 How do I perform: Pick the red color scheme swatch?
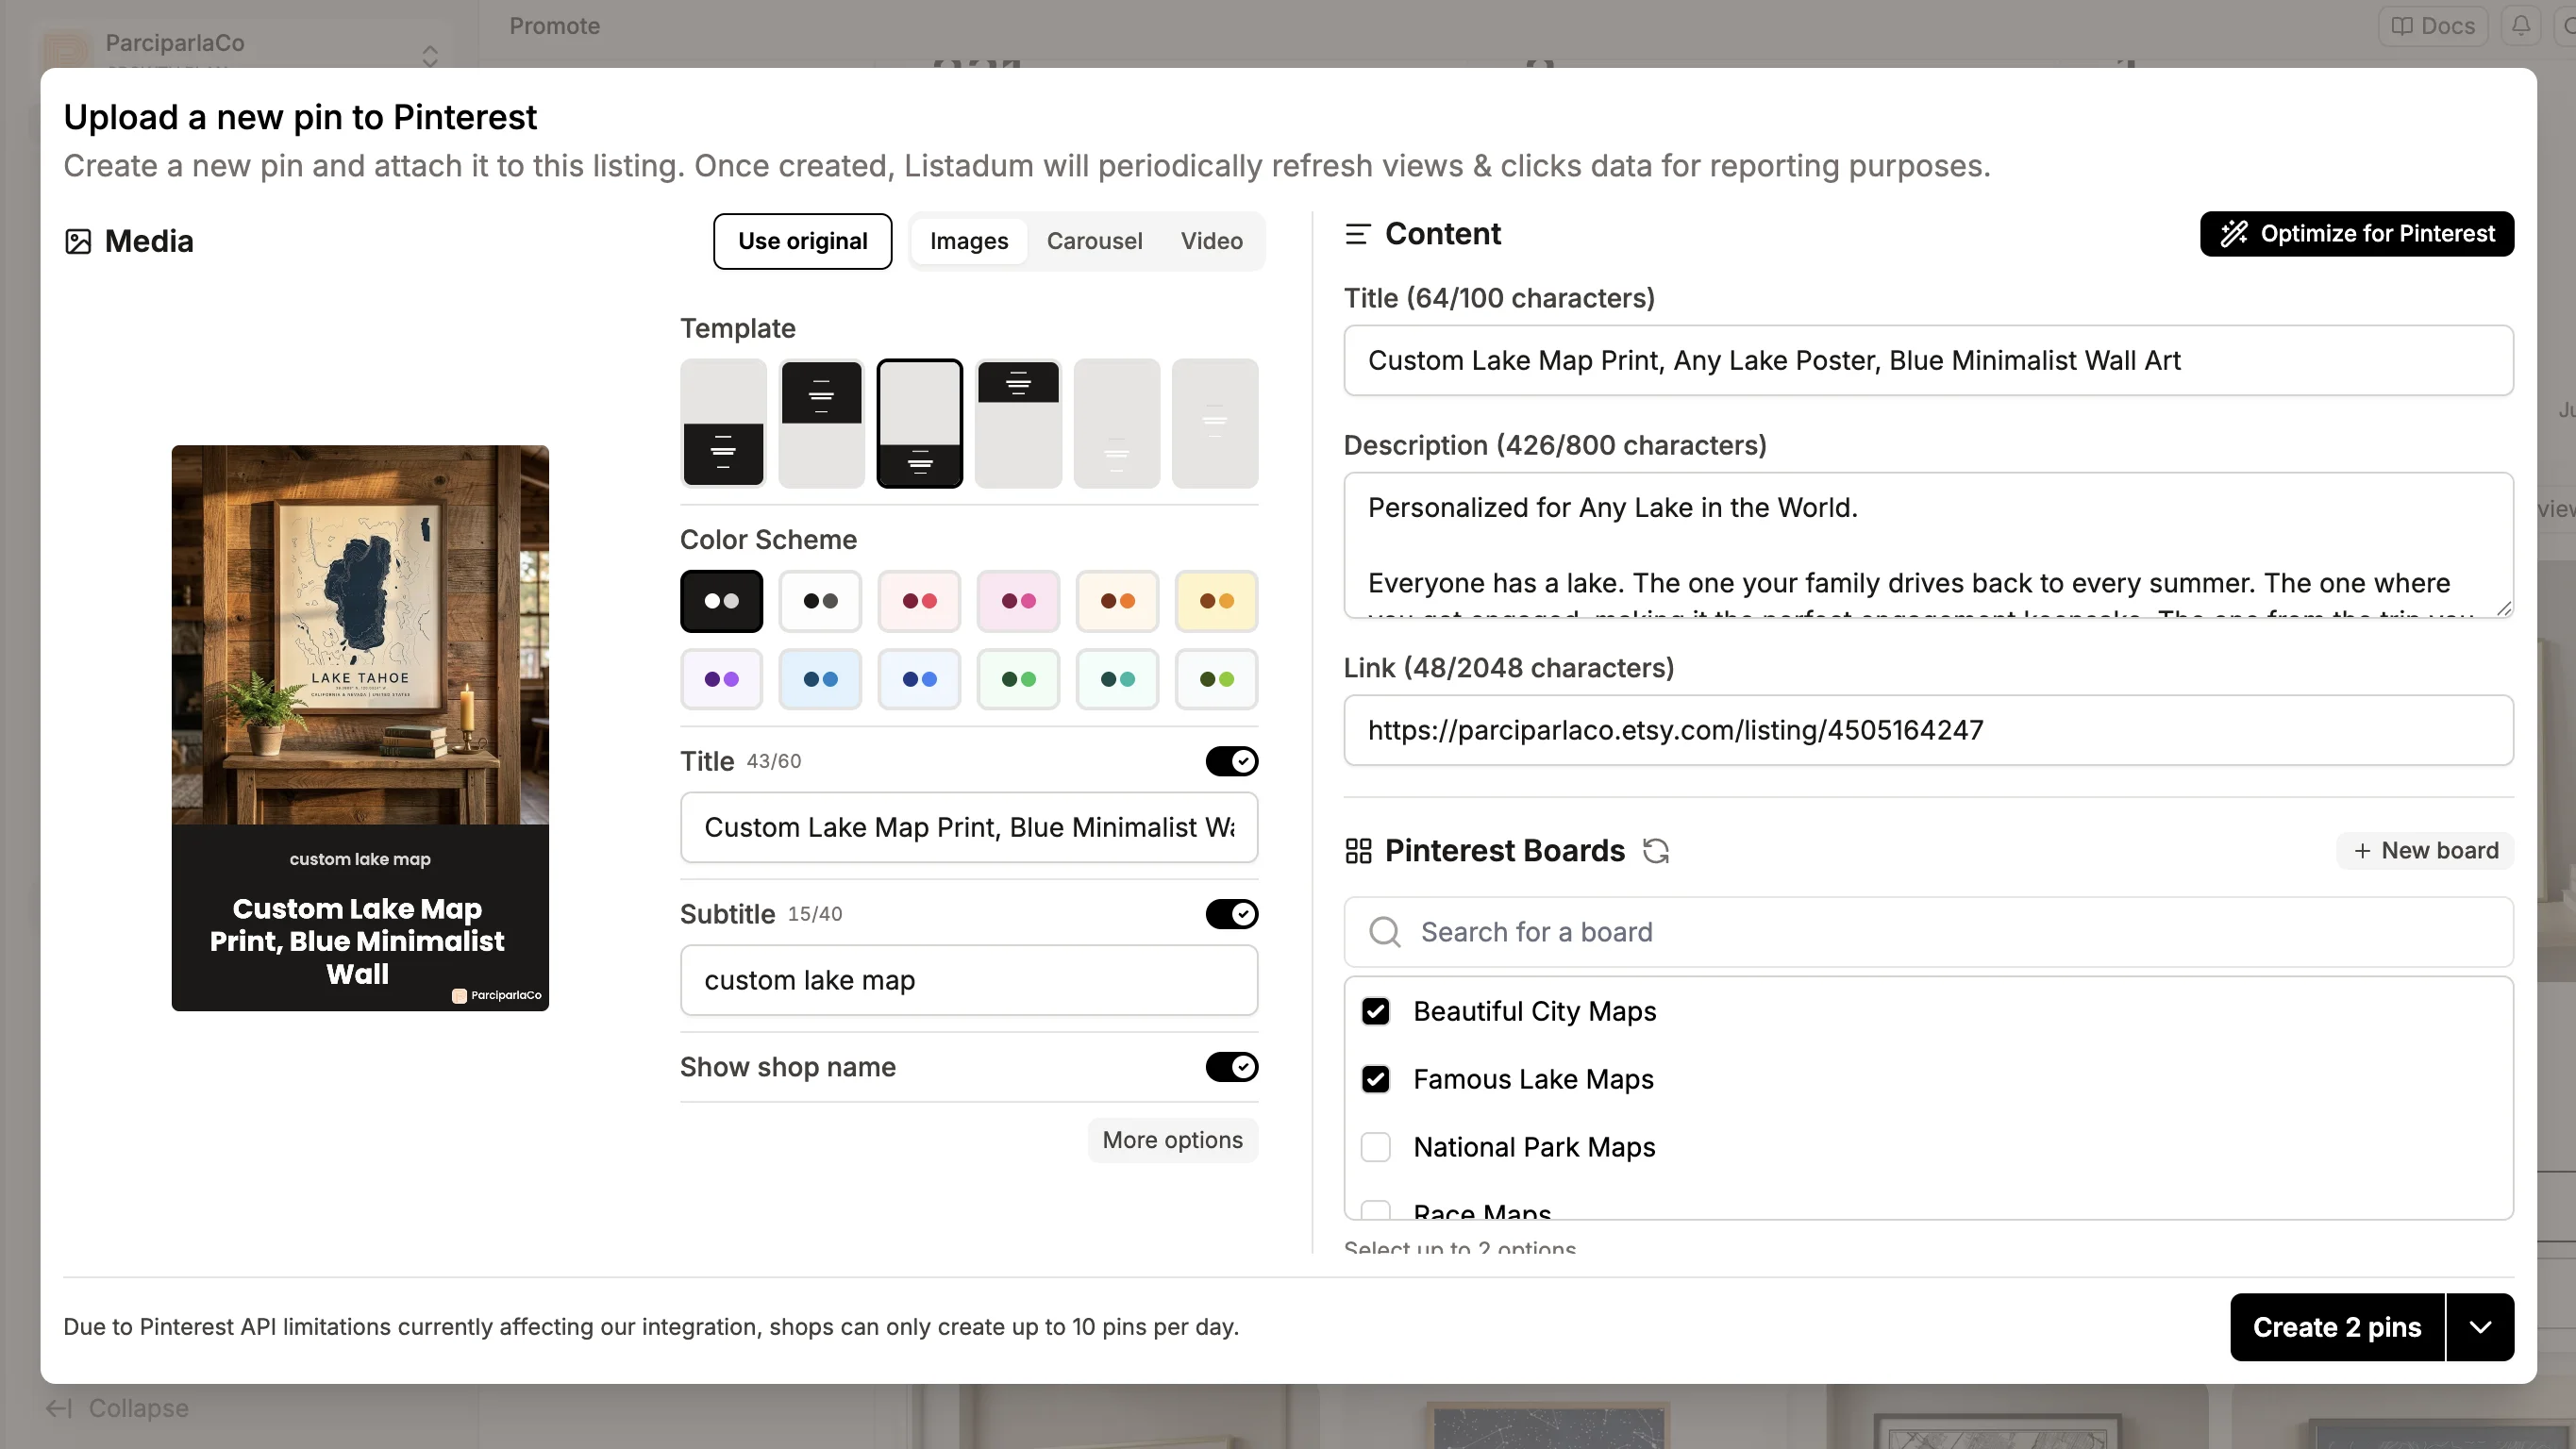tap(919, 601)
